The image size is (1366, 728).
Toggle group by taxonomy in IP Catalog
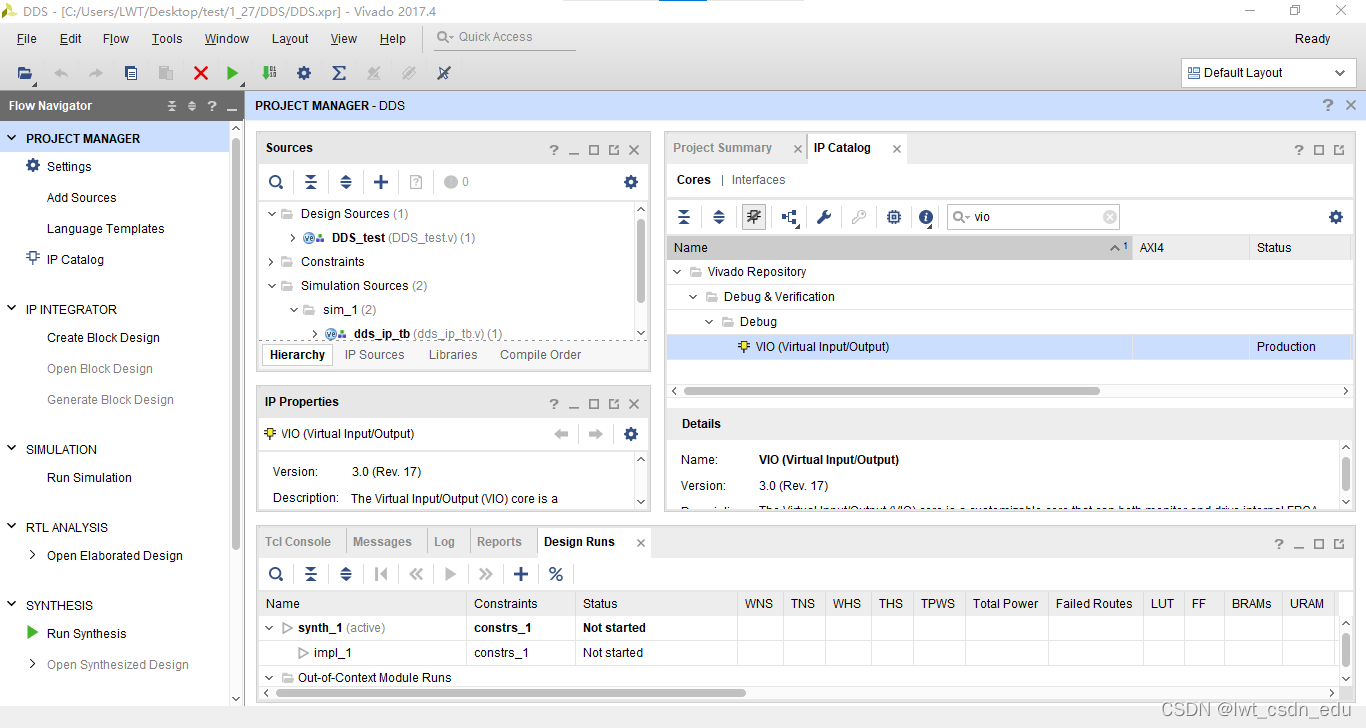(754, 217)
